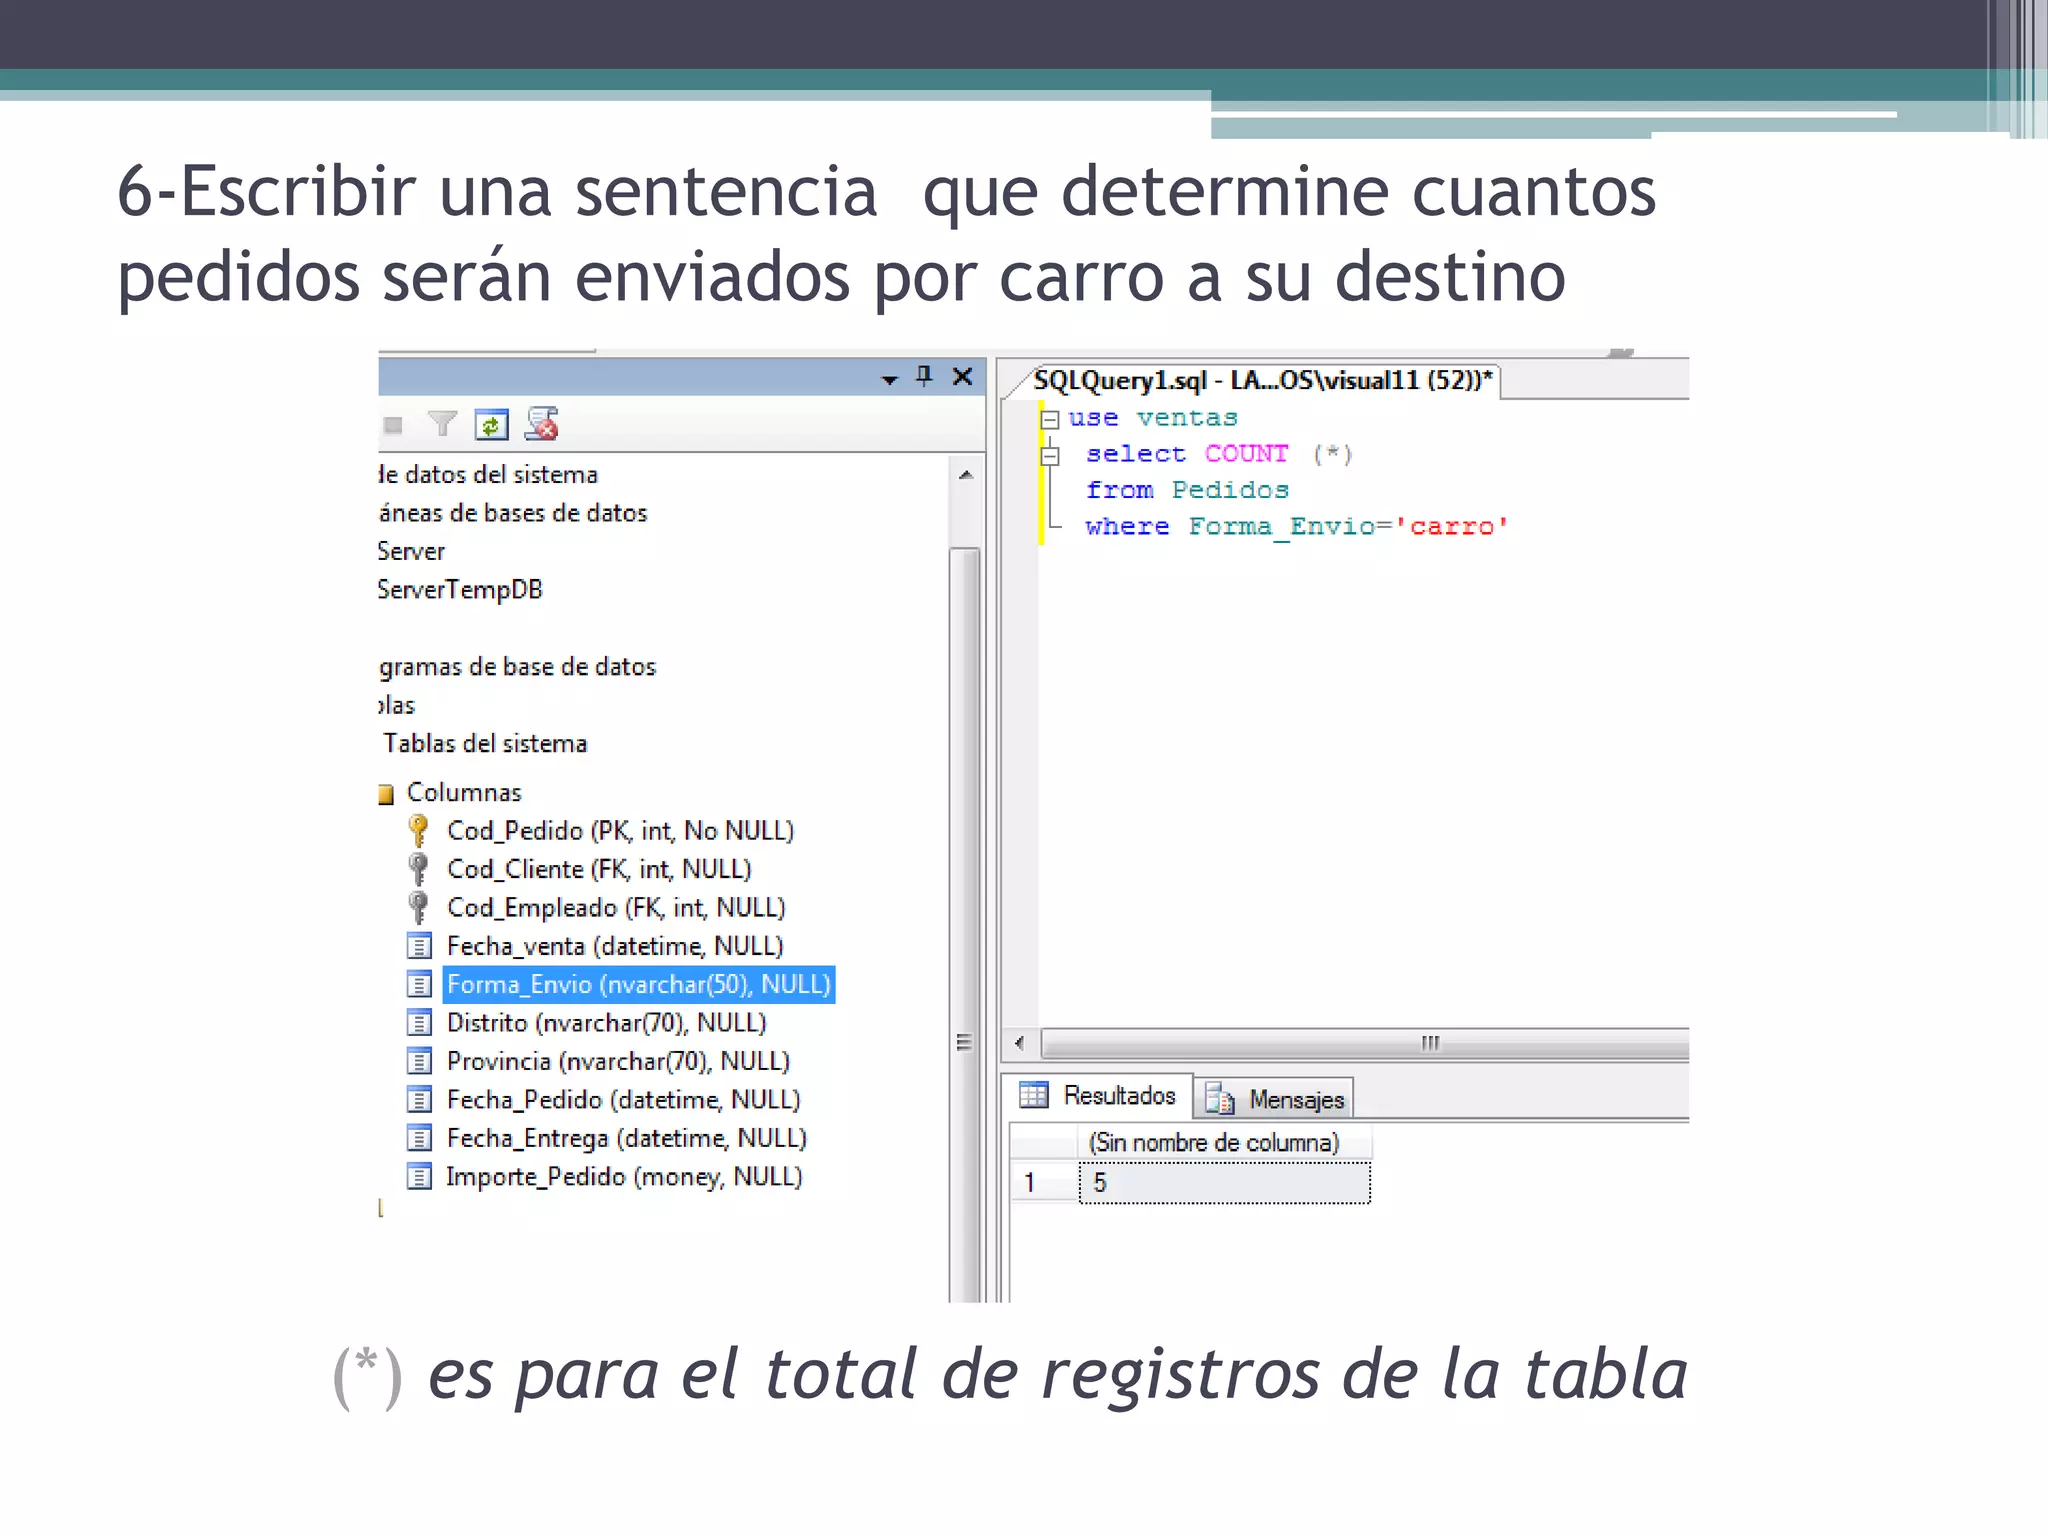Image resolution: width=2048 pixels, height=1536 pixels.
Task: Switch to the Mensajes tab
Action: [x=1276, y=1099]
